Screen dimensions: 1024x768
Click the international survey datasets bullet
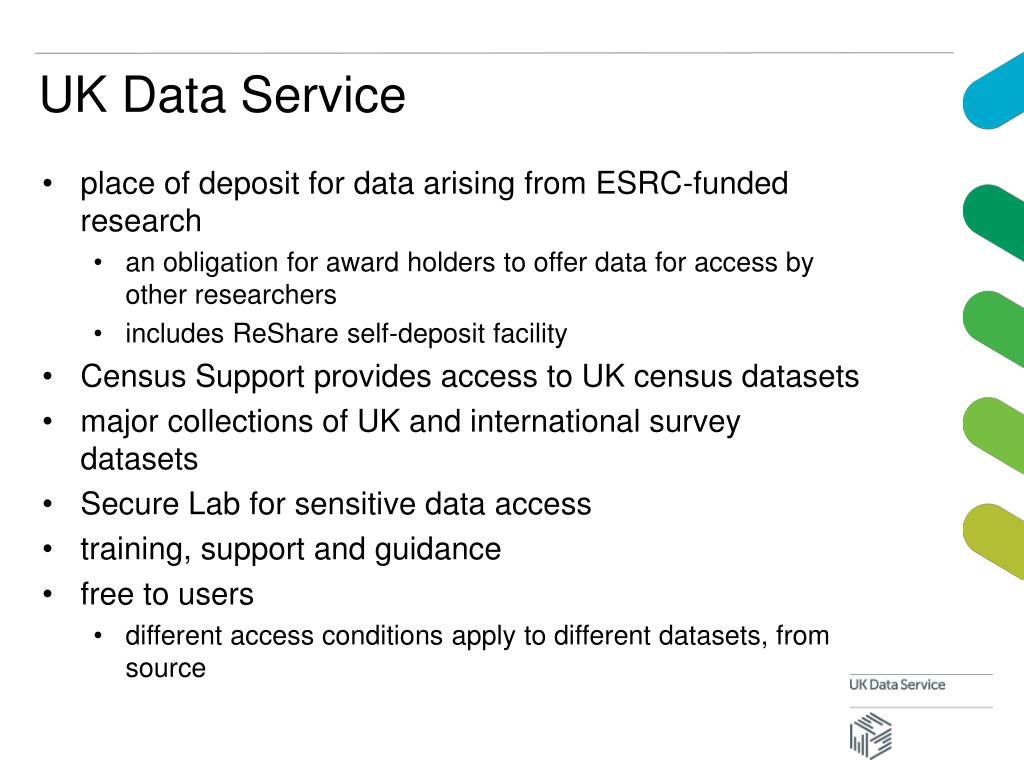point(411,440)
